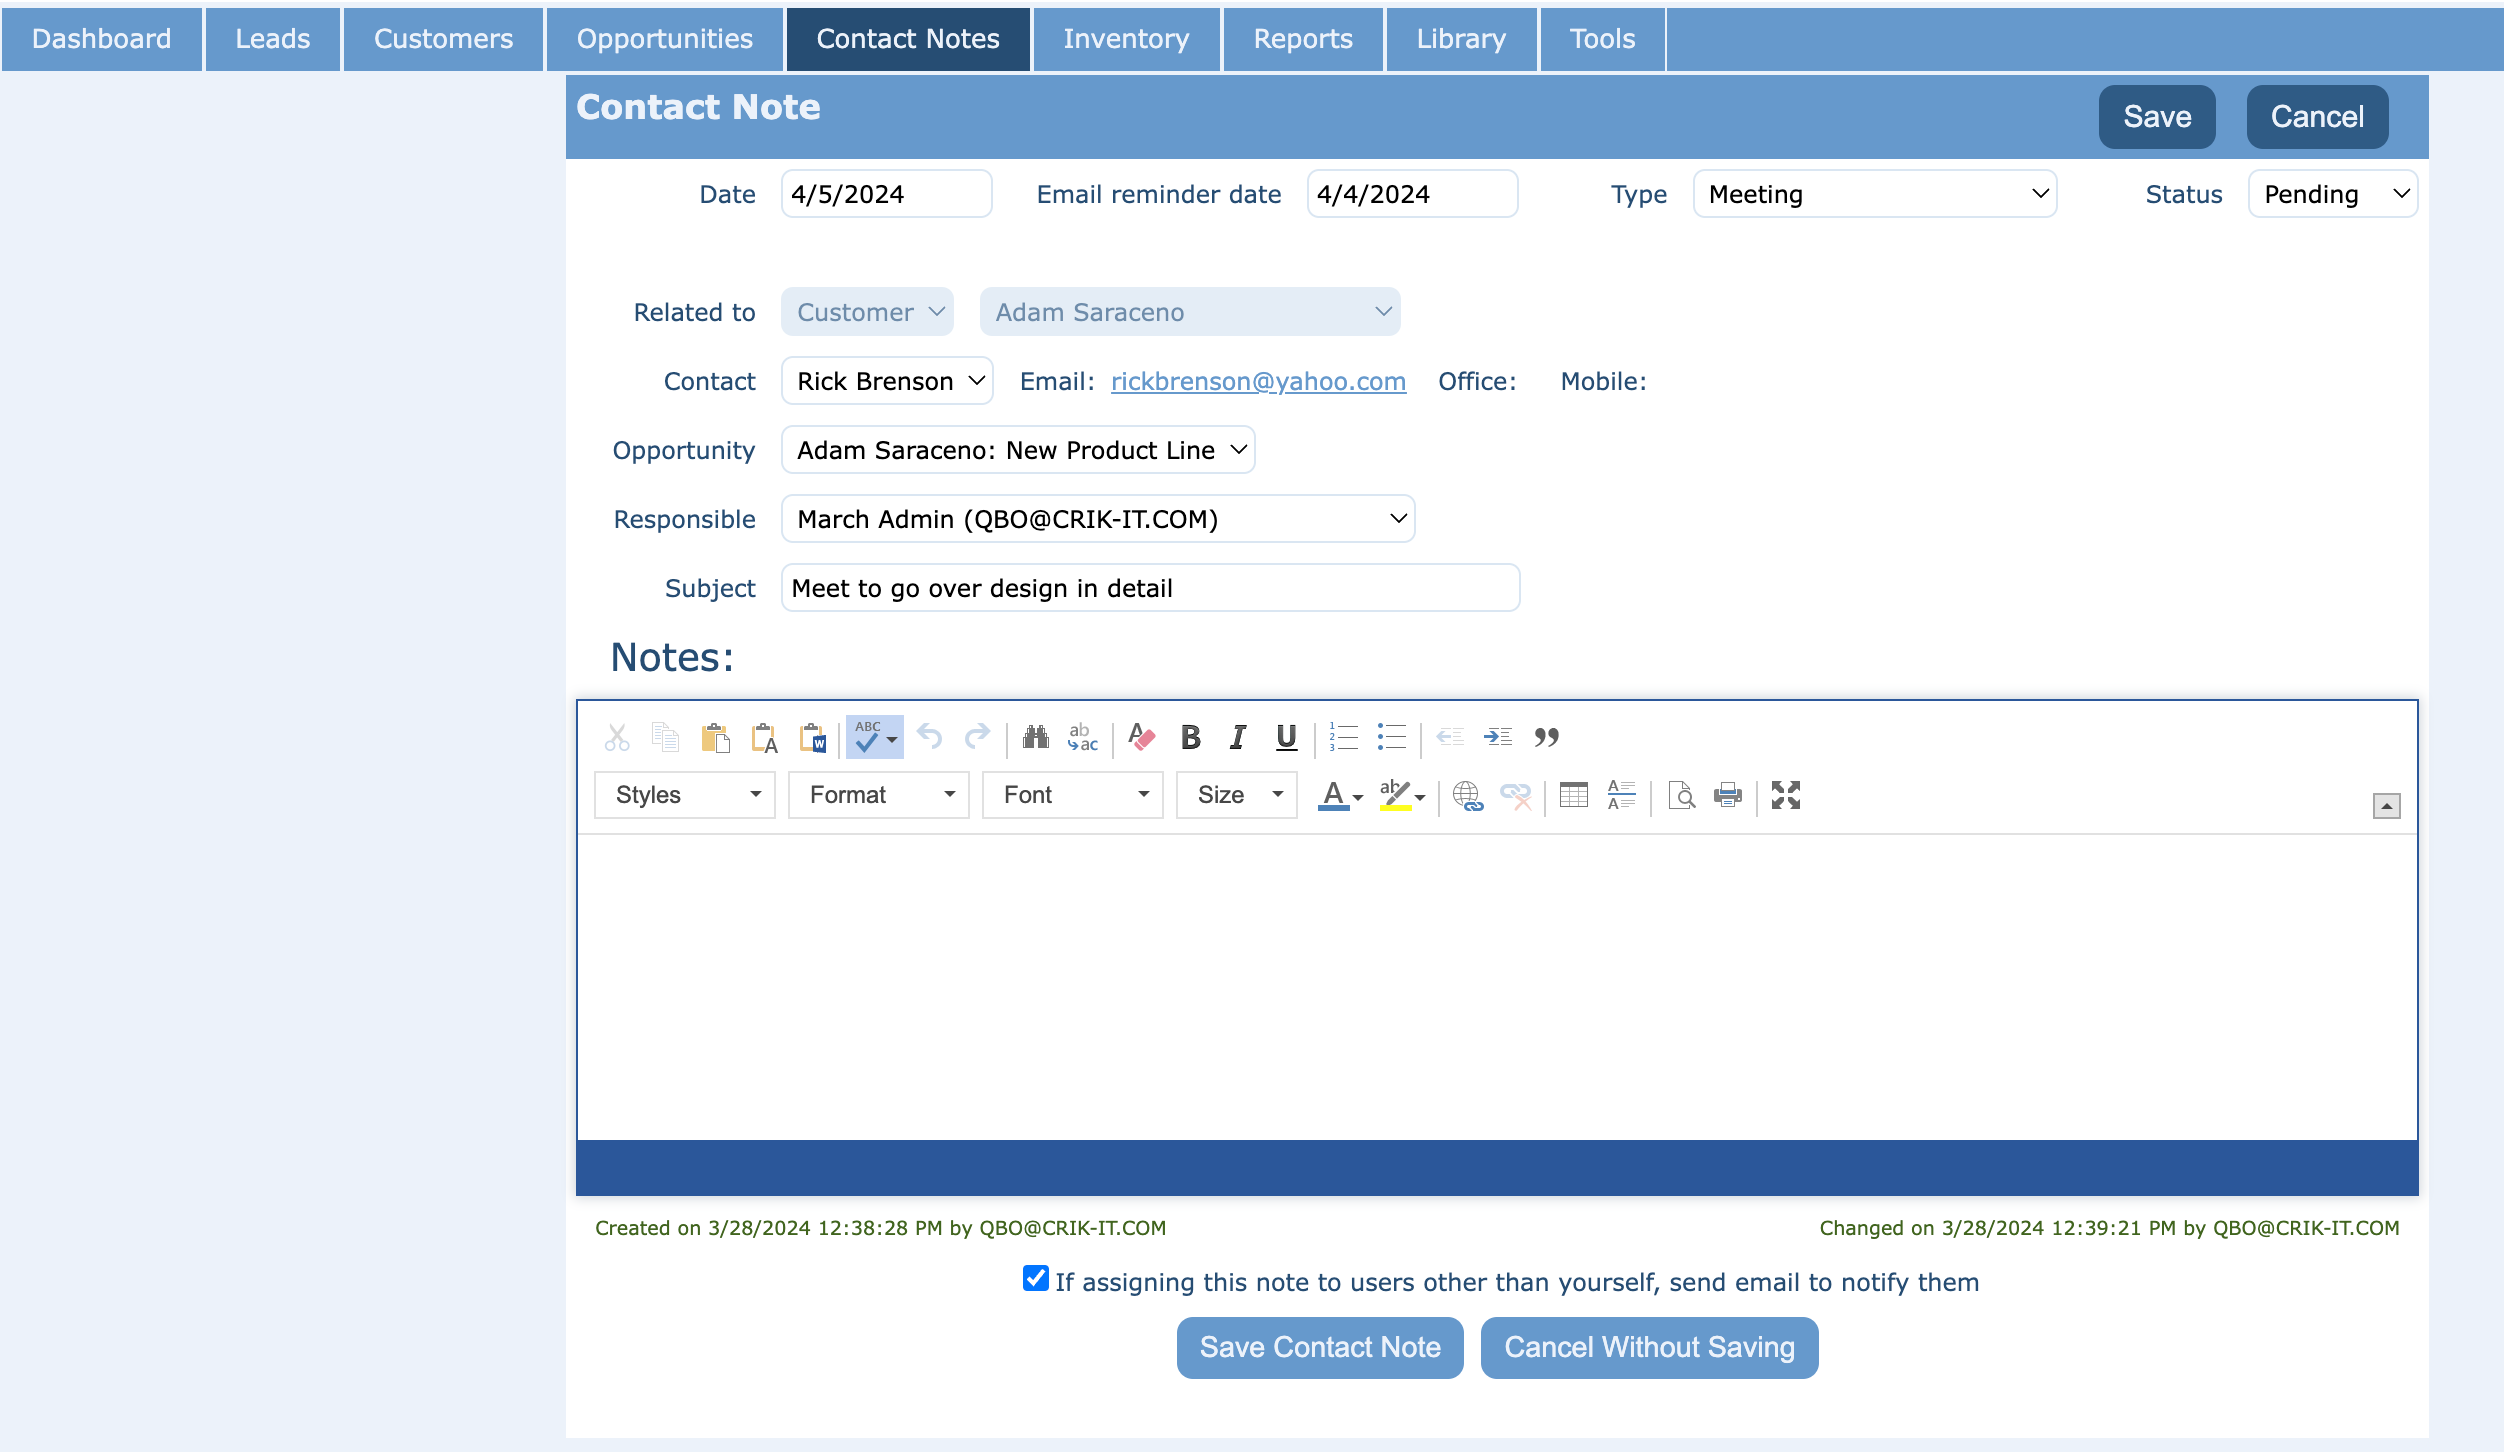Open the Type dropdown showing Meeting
The width and height of the screenshot is (2504, 1452).
coord(1874,194)
